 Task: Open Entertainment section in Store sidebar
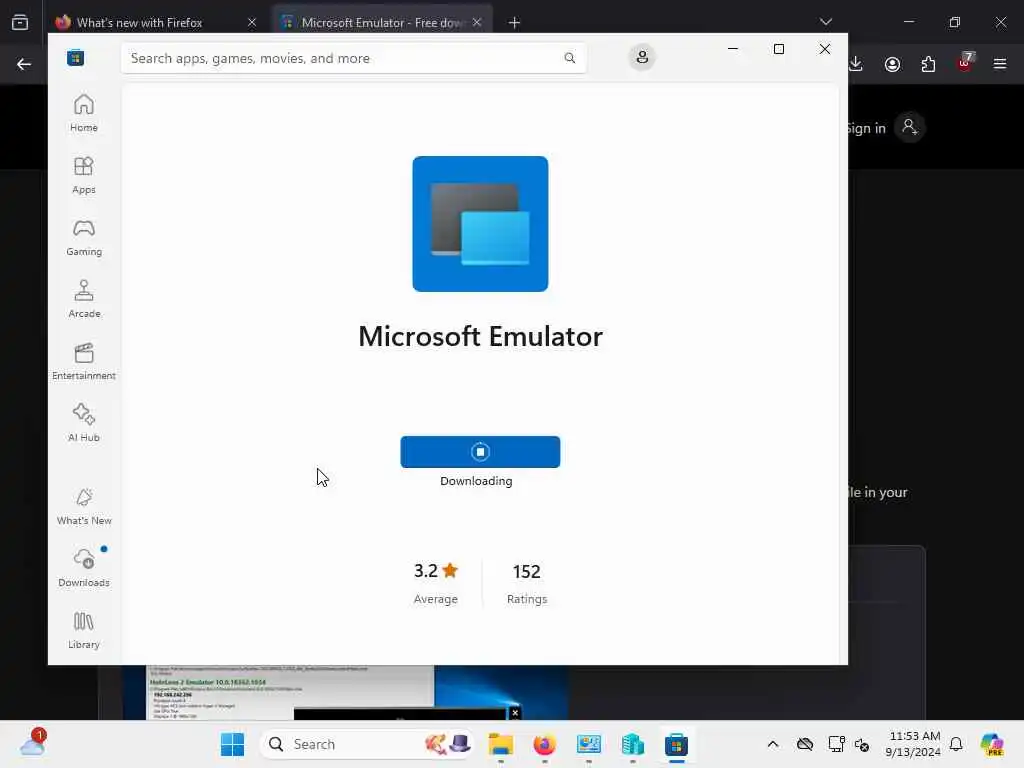click(x=84, y=361)
